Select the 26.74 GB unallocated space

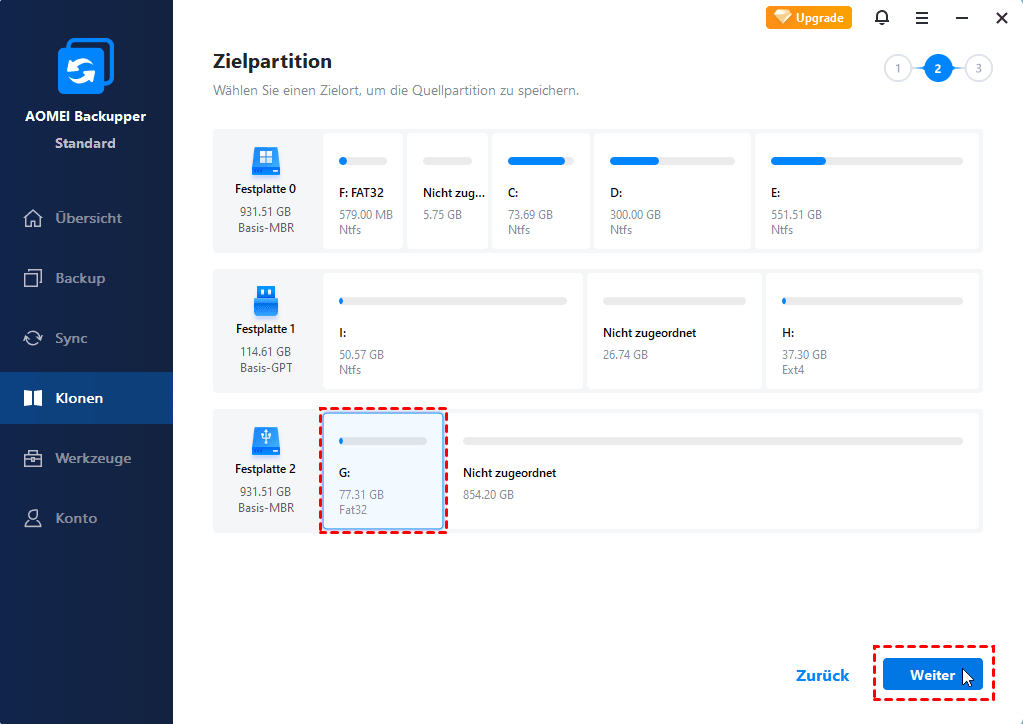(x=674, y=331)
